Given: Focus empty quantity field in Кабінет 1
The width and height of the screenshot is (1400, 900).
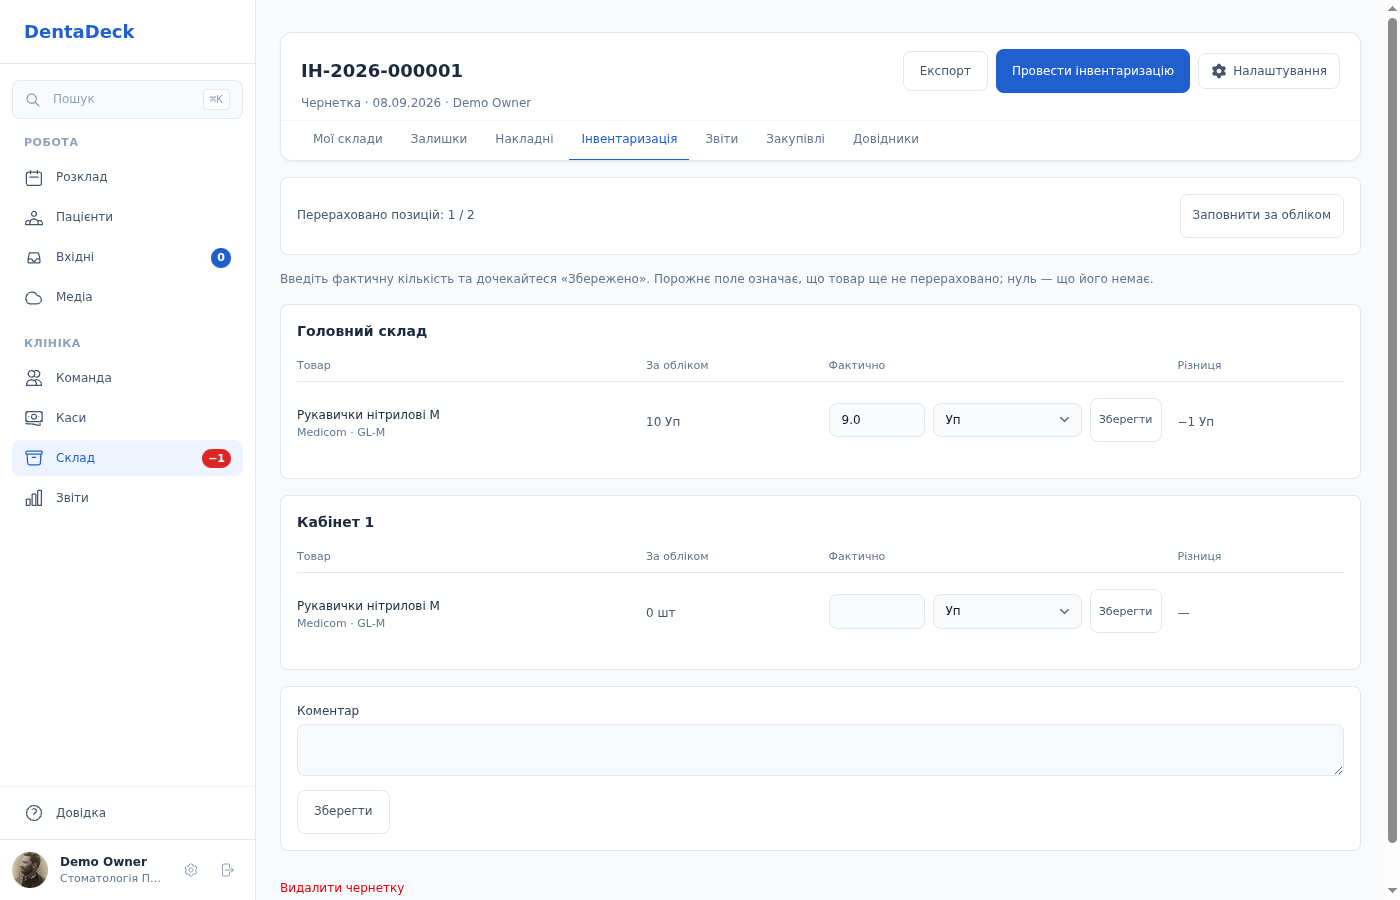Looking at the screenshot, I should tap(877, 611).
